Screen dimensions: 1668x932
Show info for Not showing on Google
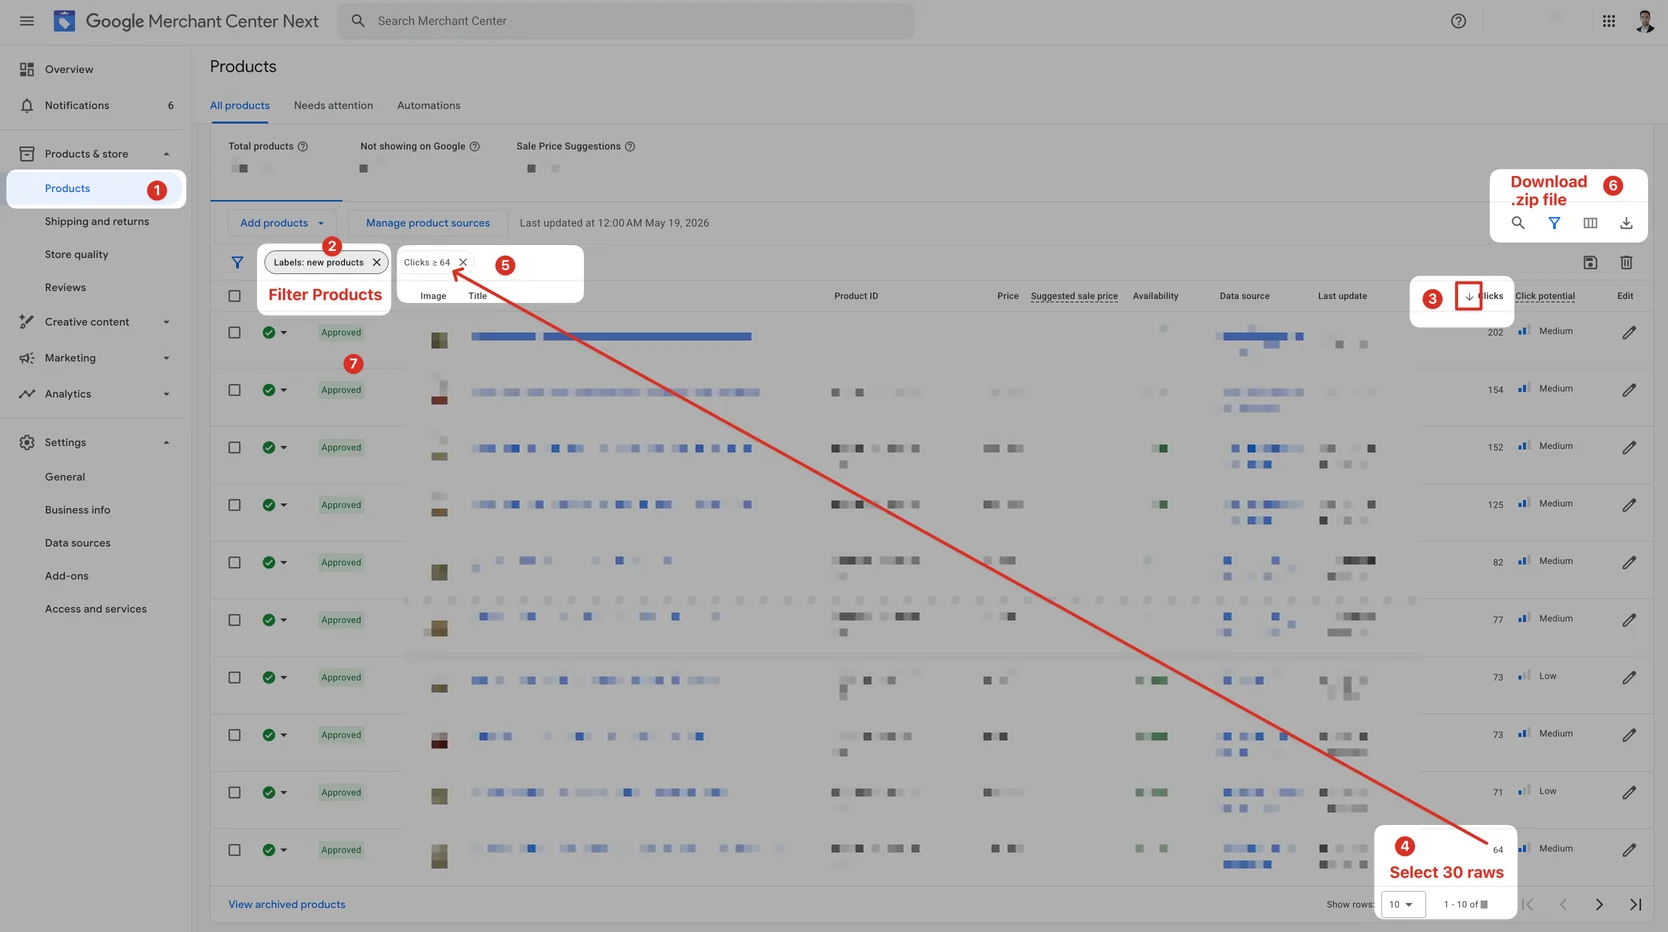click(x=474, y=146)
